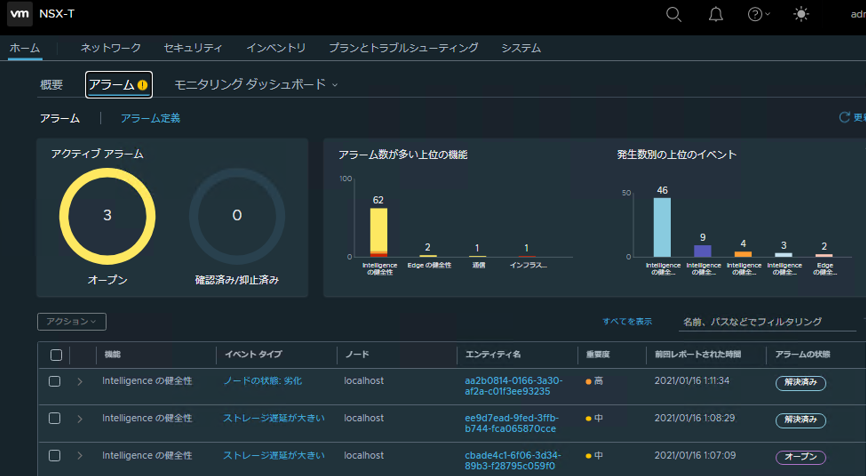The width and height of the screenshot is (866, 476).
Task: Open the インベントリ tab
Action: click(x=276, y=48)
